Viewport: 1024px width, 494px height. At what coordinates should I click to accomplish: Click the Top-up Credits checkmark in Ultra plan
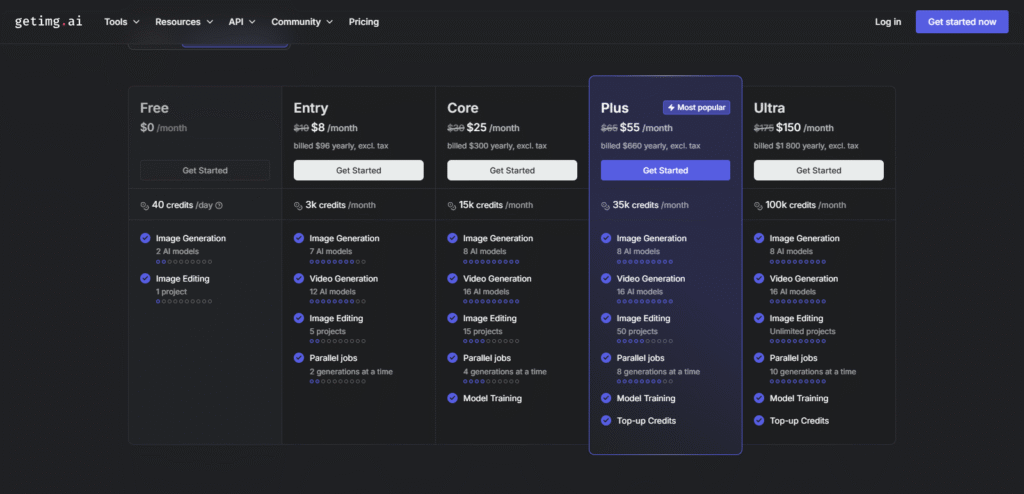pos(759,421)
